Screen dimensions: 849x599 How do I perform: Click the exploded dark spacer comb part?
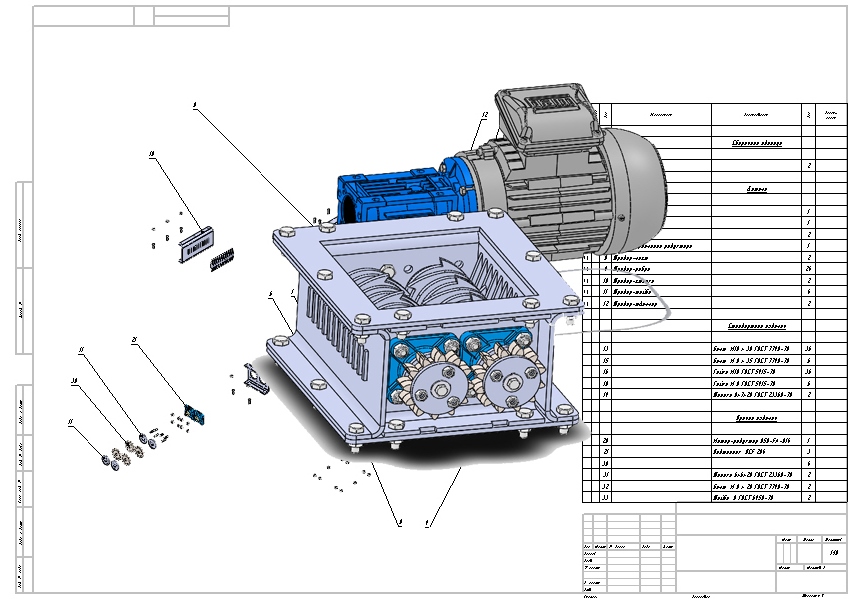tap(222, 259)
